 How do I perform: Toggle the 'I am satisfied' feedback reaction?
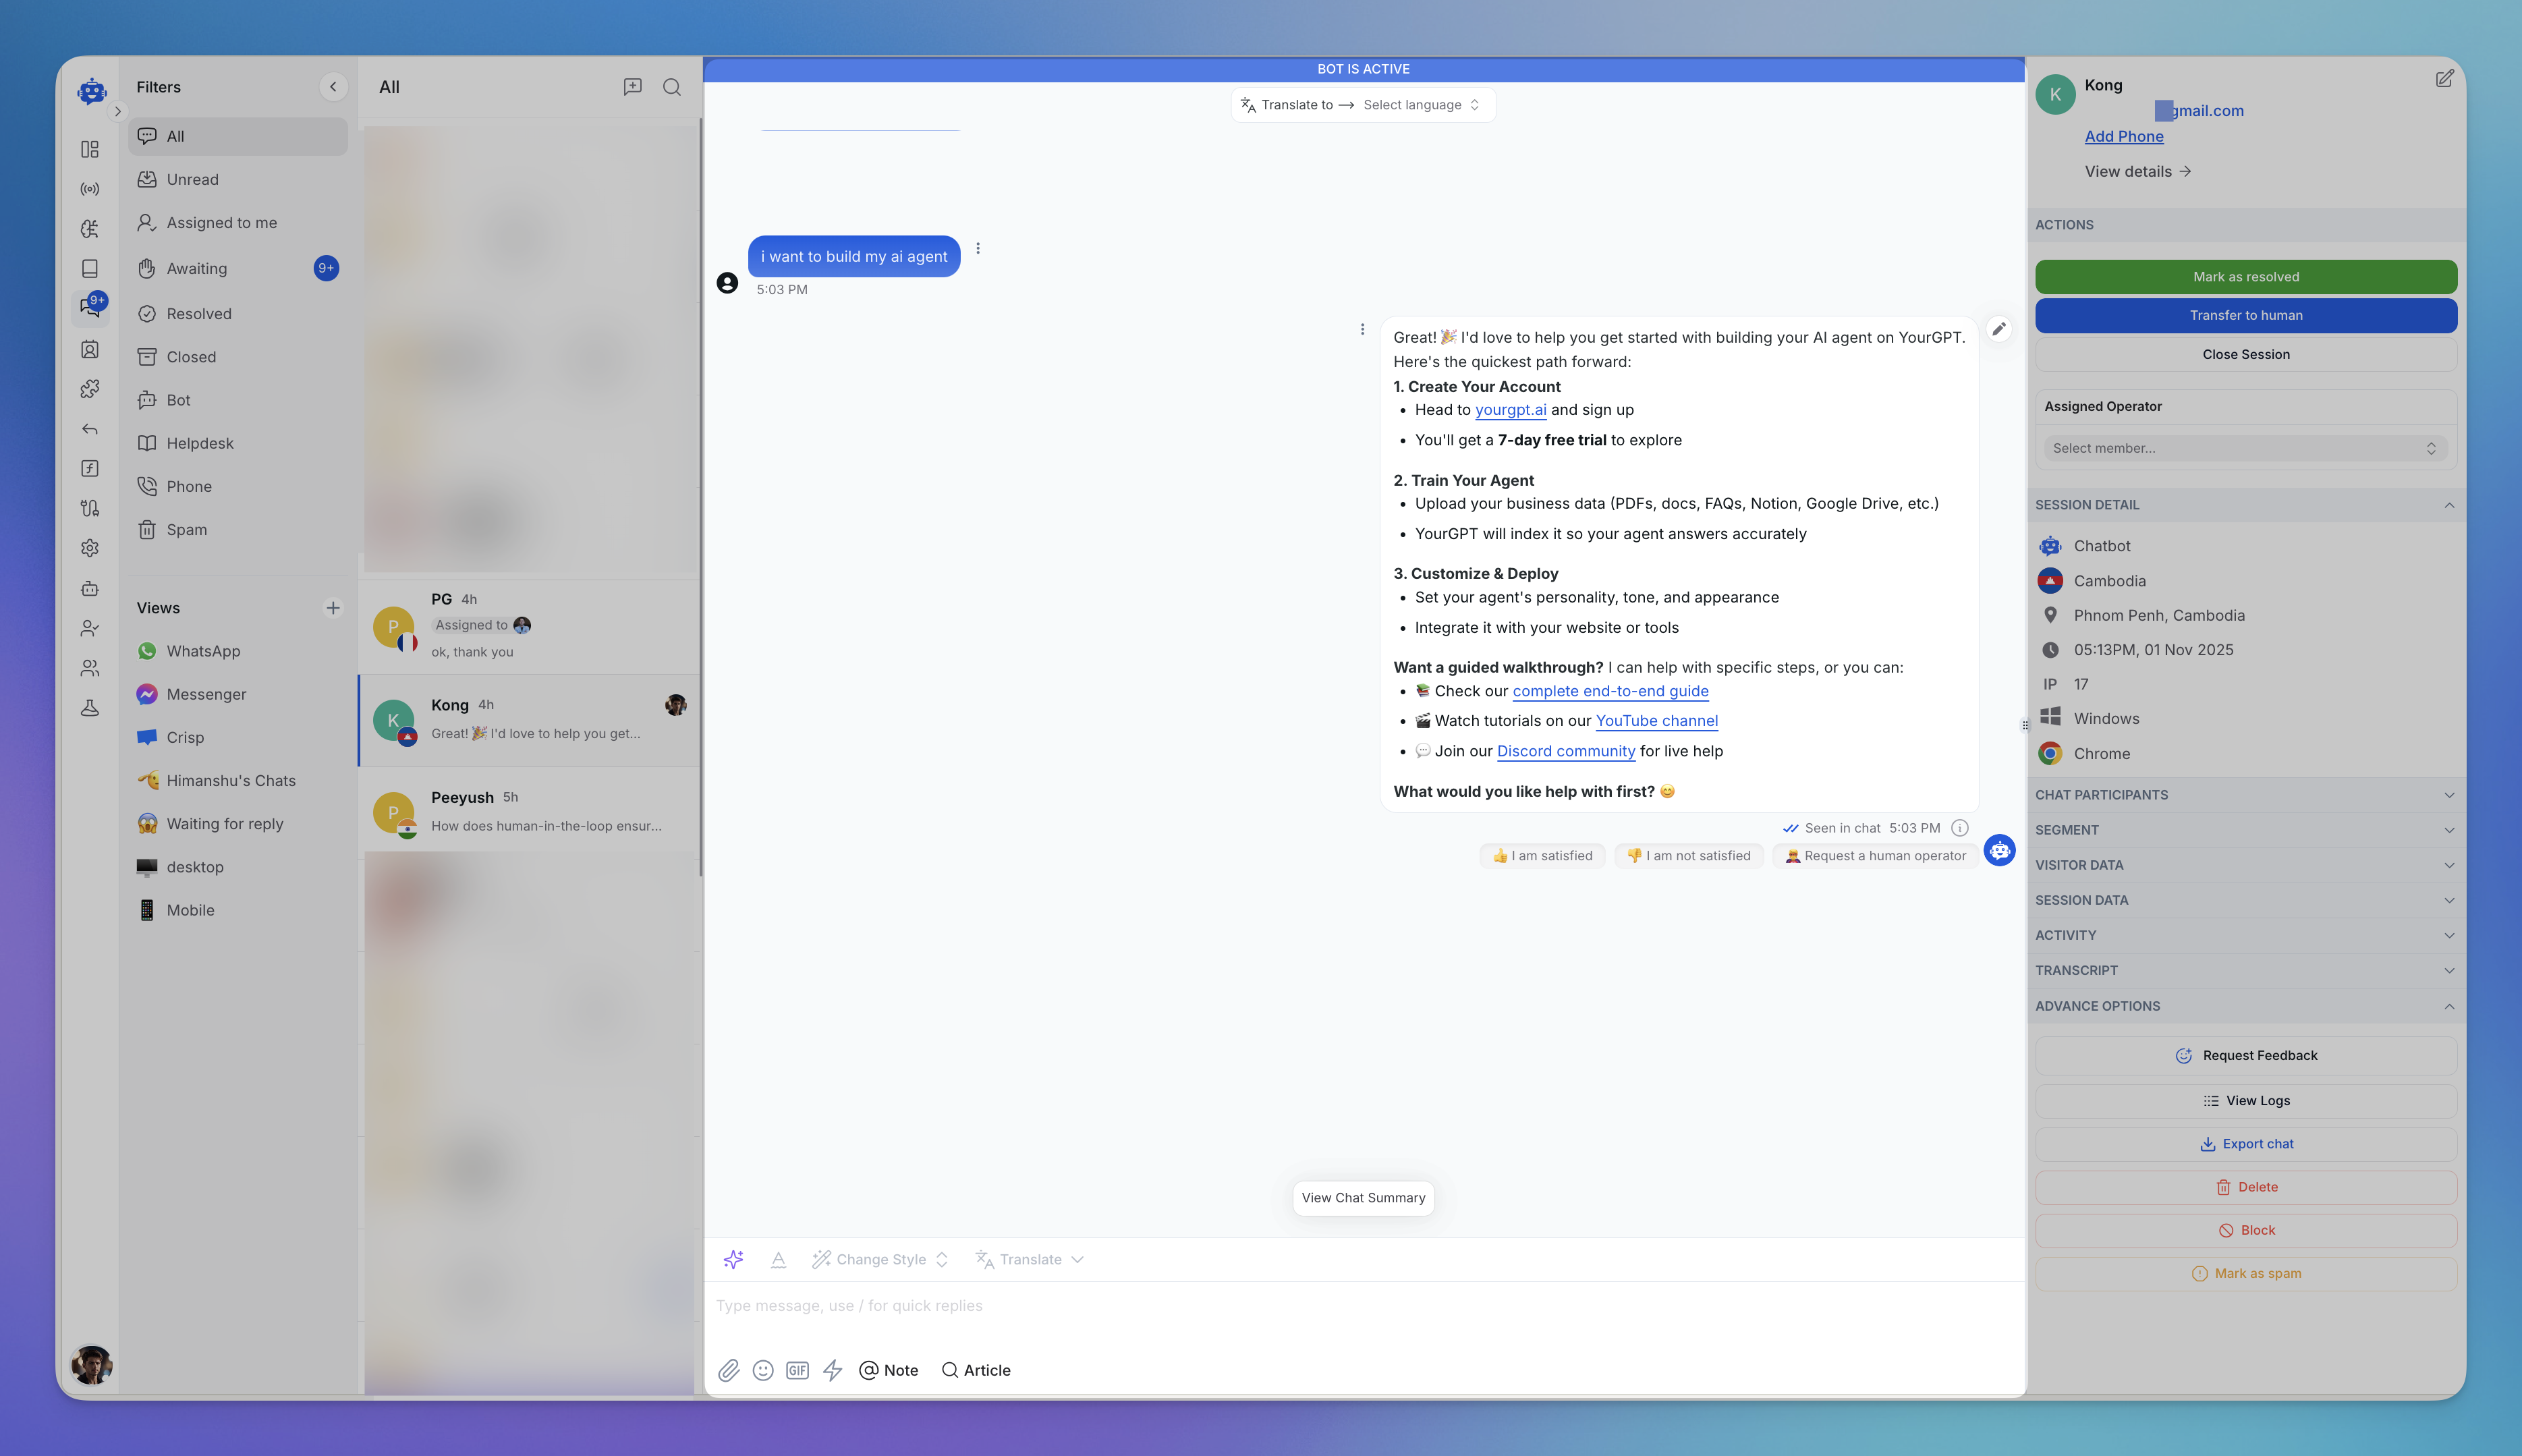1541,855
